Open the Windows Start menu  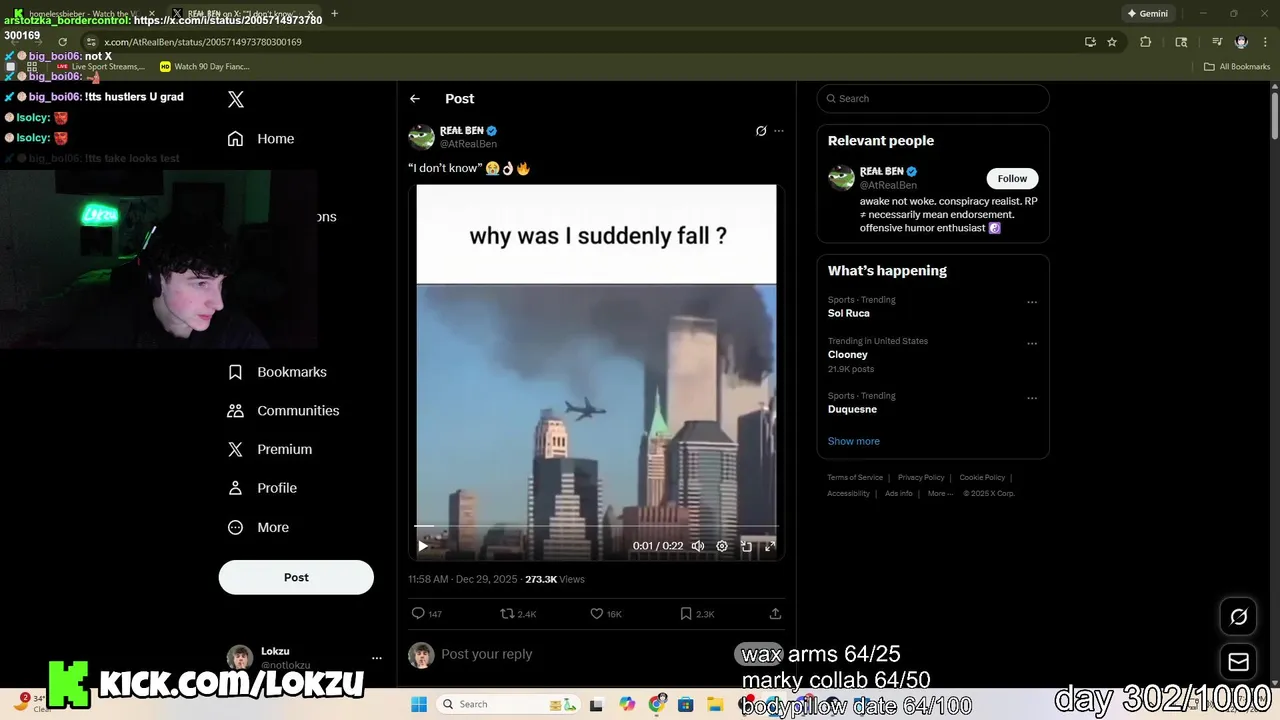click(x=419, y=704)
